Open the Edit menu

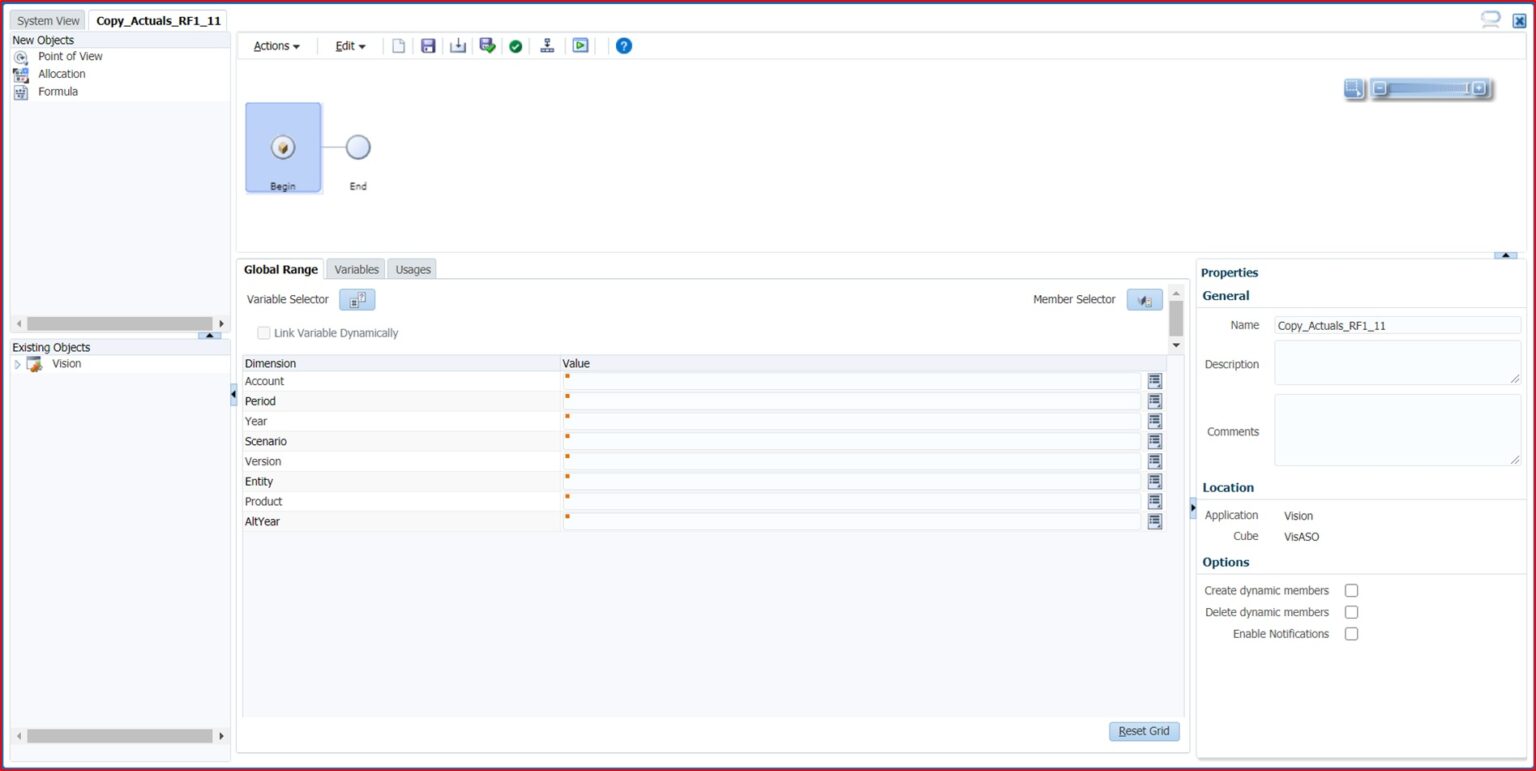(348, 45)
